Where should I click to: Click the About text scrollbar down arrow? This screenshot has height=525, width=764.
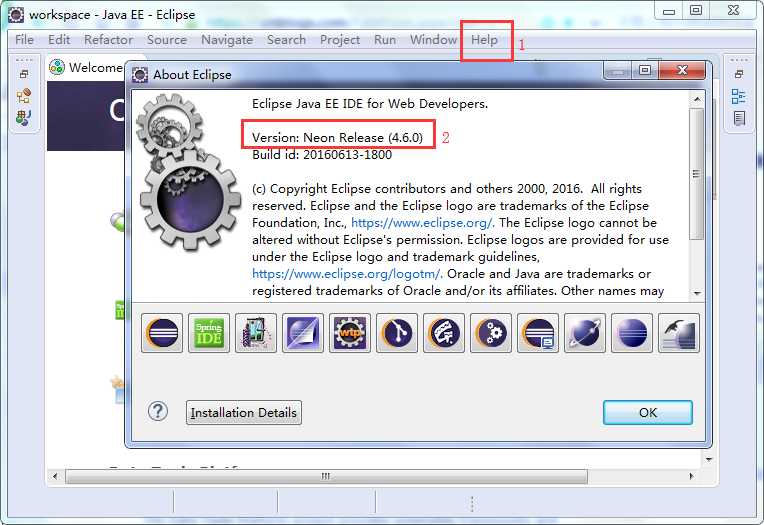click(x=697, y=292)
